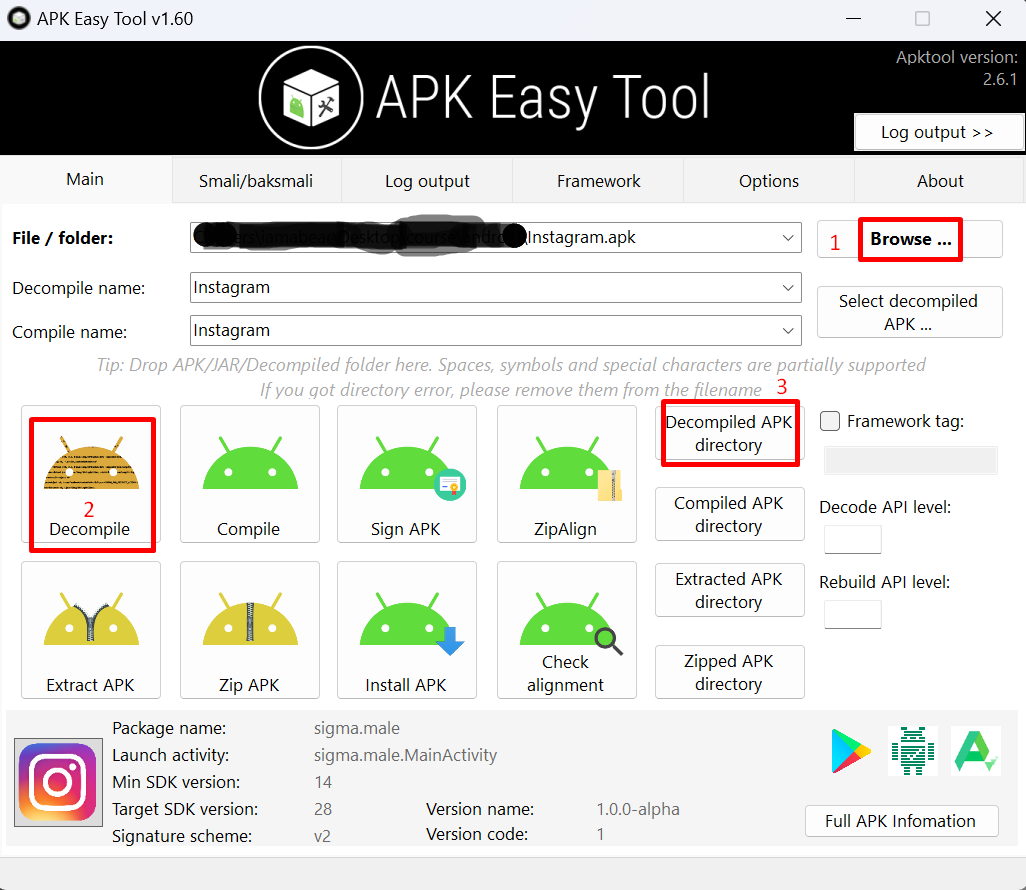Start Sign APK with certificate icon
The height and width of the screenshot is (890, 1026).
406,474
